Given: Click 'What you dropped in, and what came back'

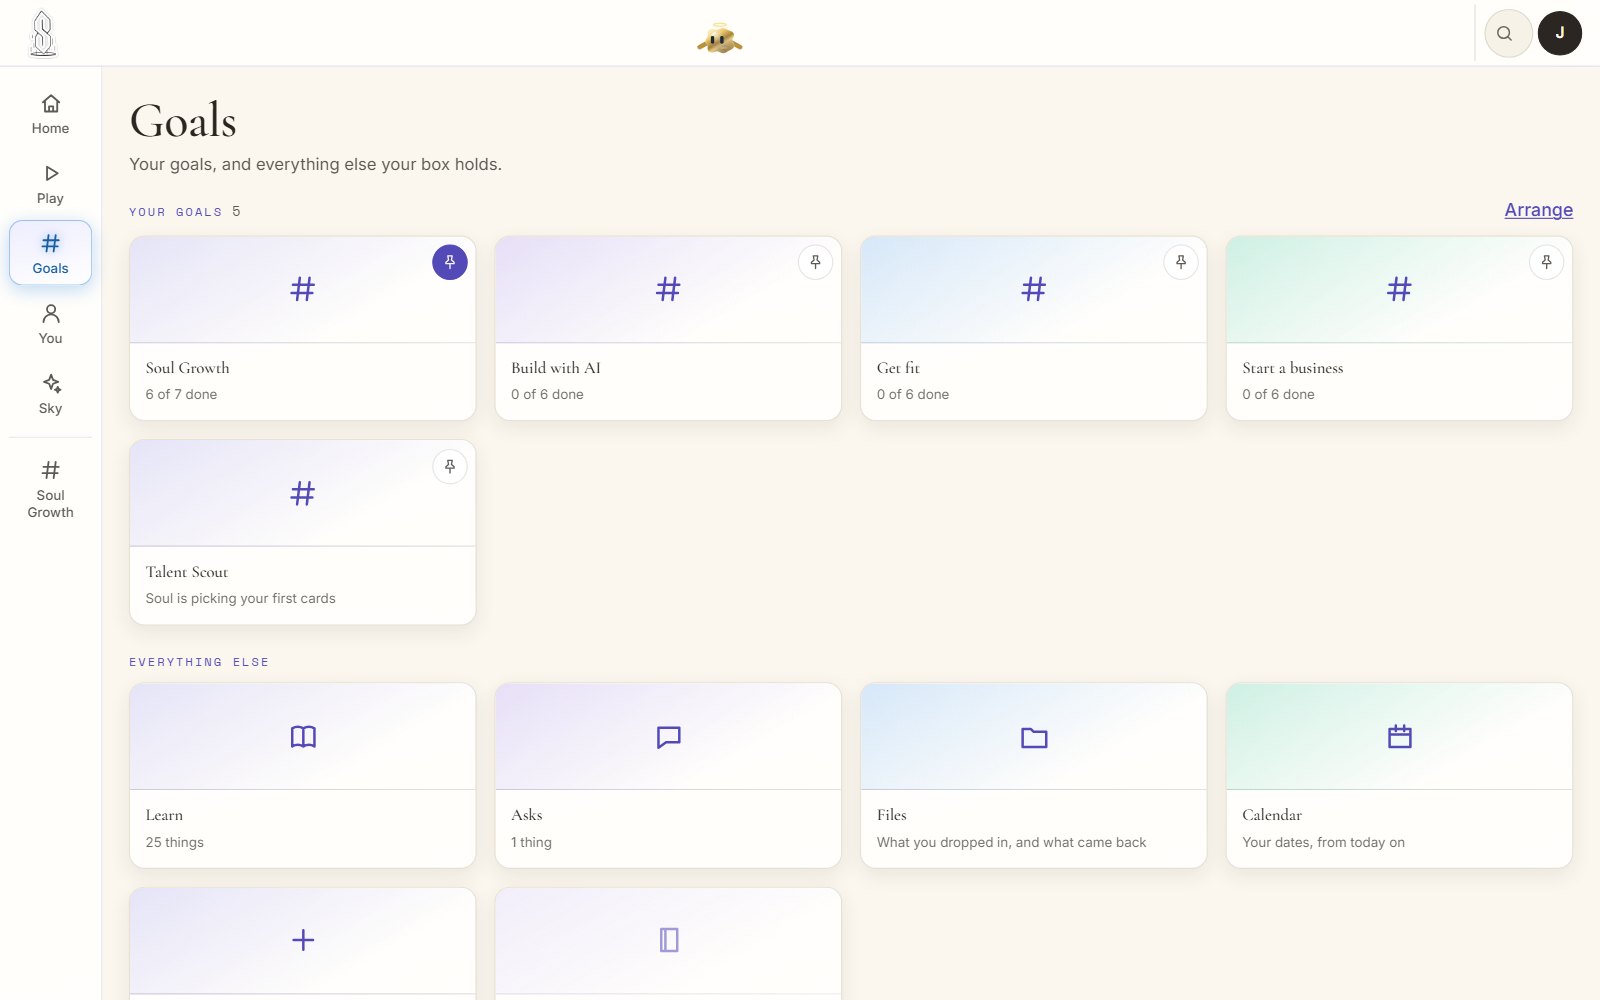Looking at the screenshot, I should click(x=1012, y=842).
